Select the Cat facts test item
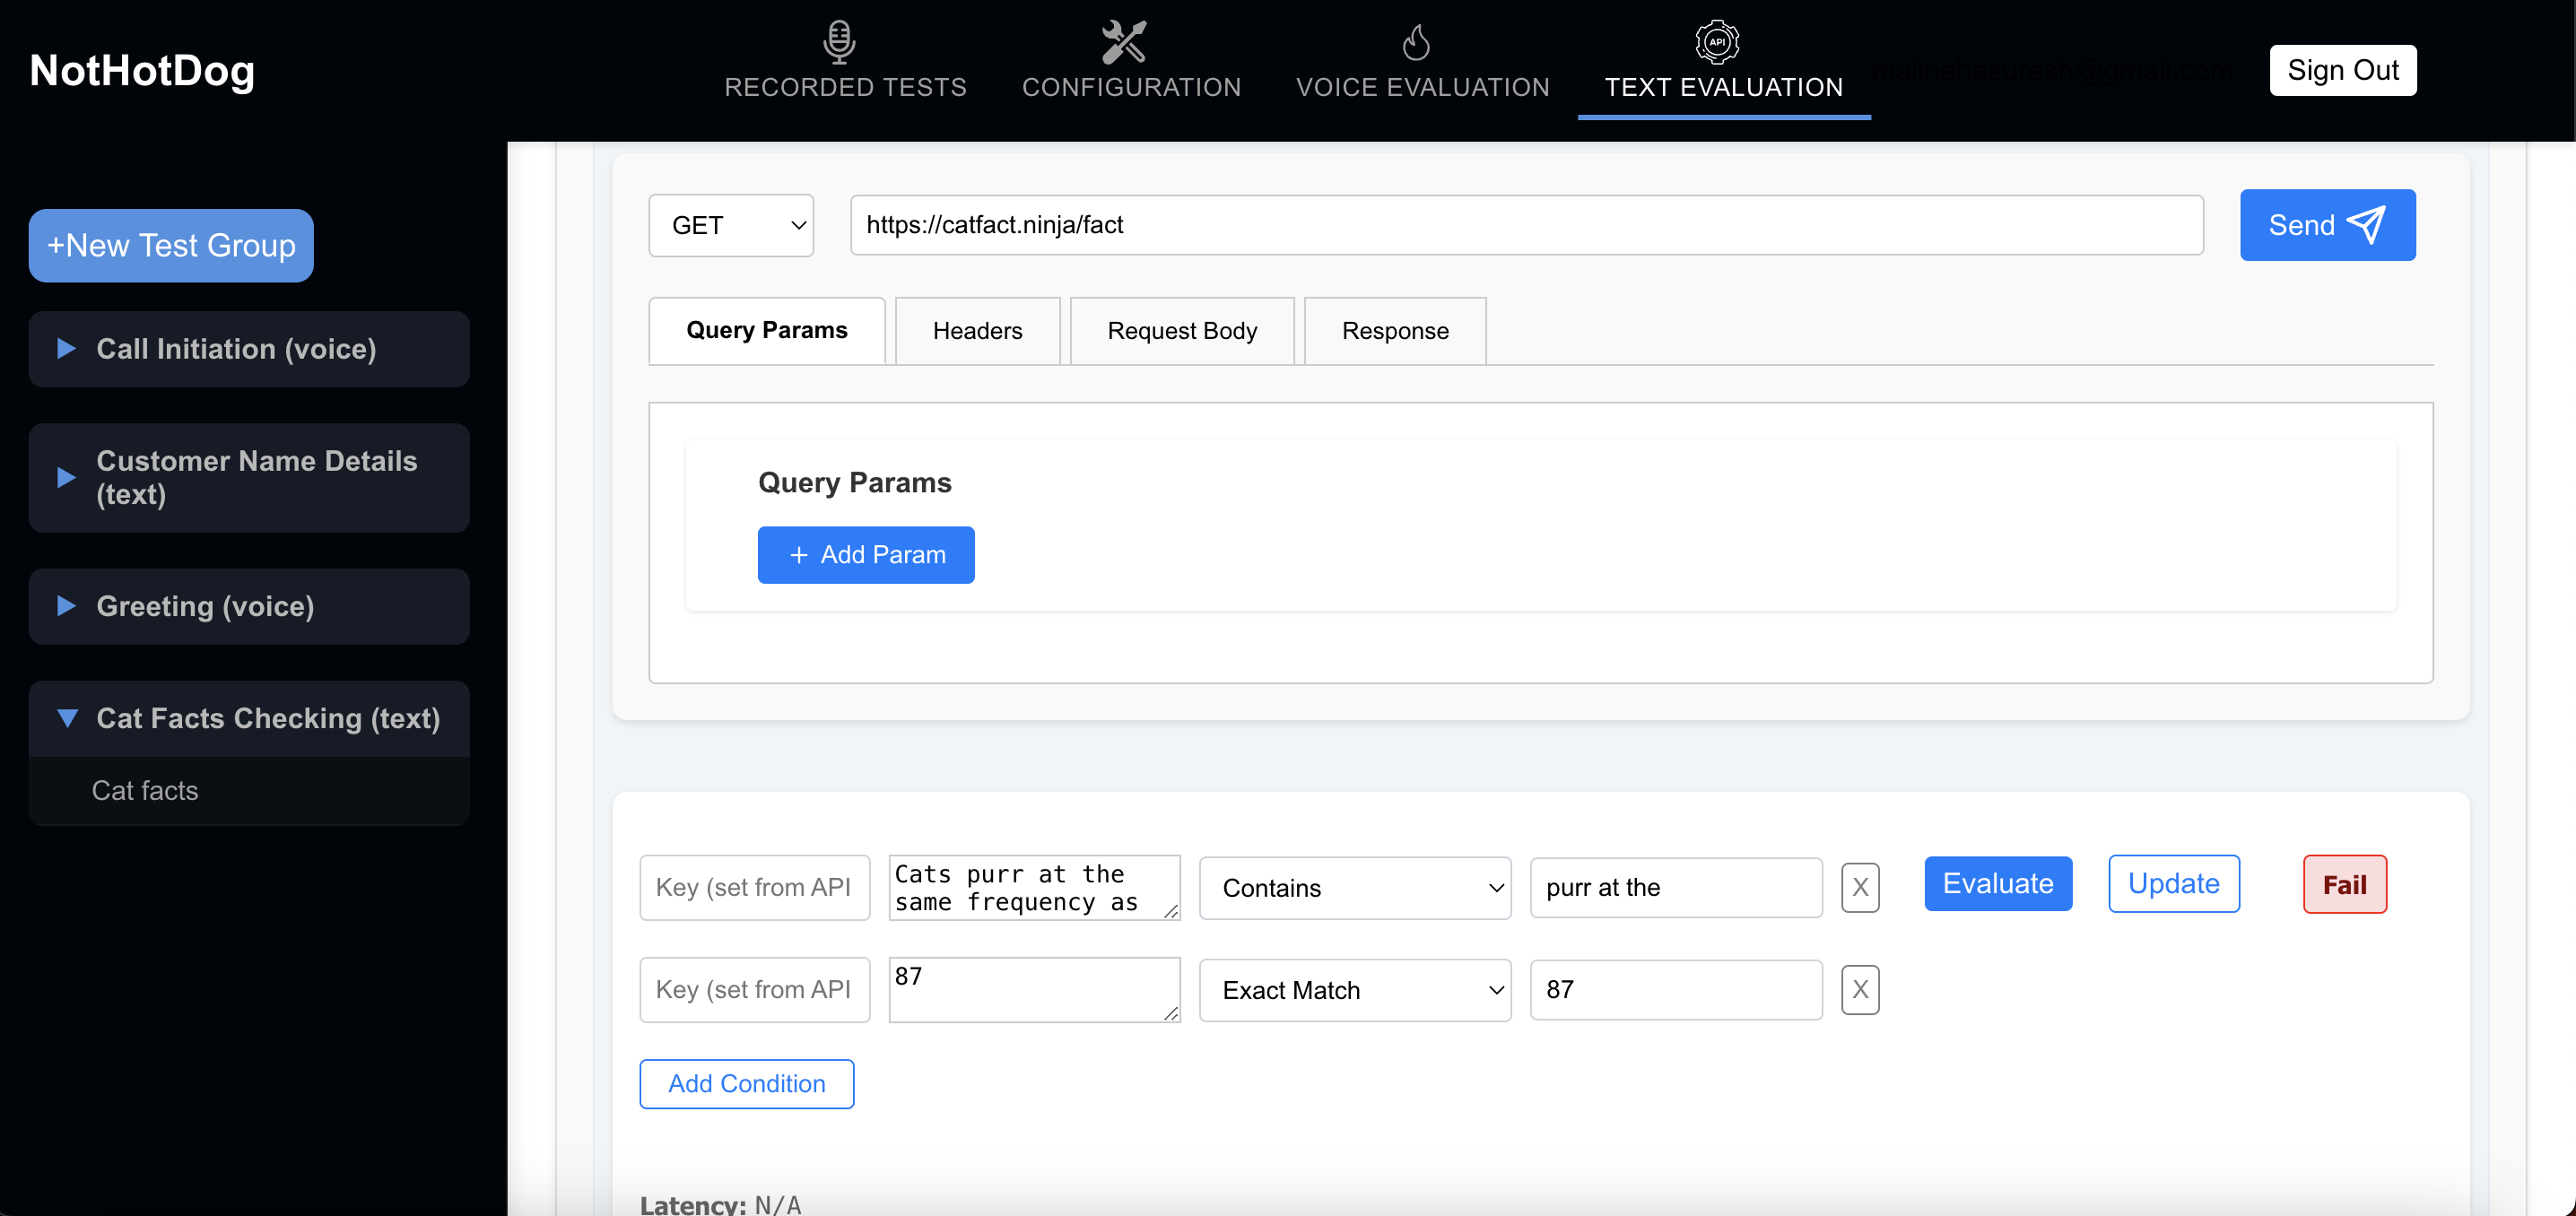The width and height of the screenshot is (2576, 1216). (x=145, y=790)
